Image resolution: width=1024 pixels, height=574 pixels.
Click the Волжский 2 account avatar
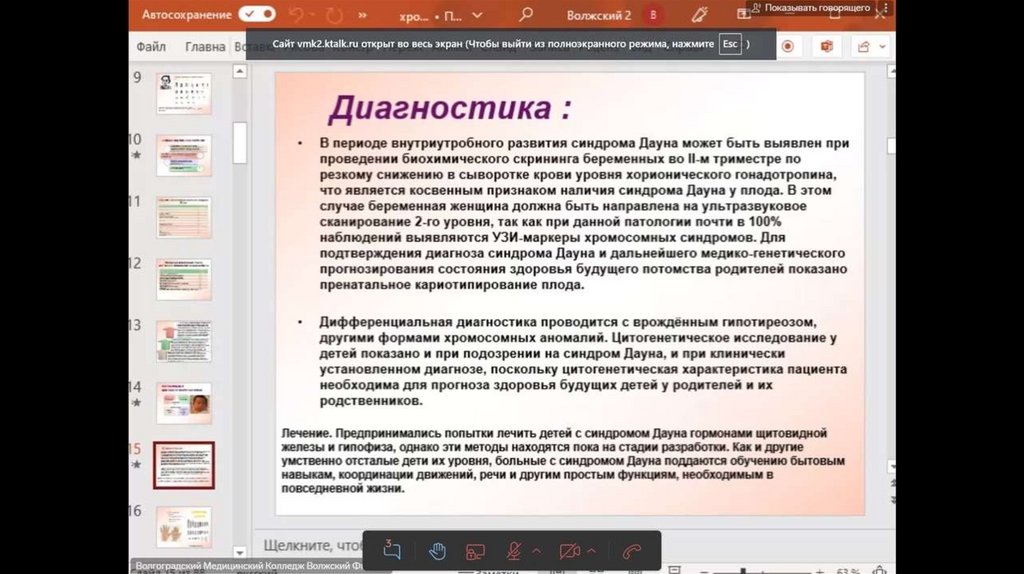click(654, 15)
